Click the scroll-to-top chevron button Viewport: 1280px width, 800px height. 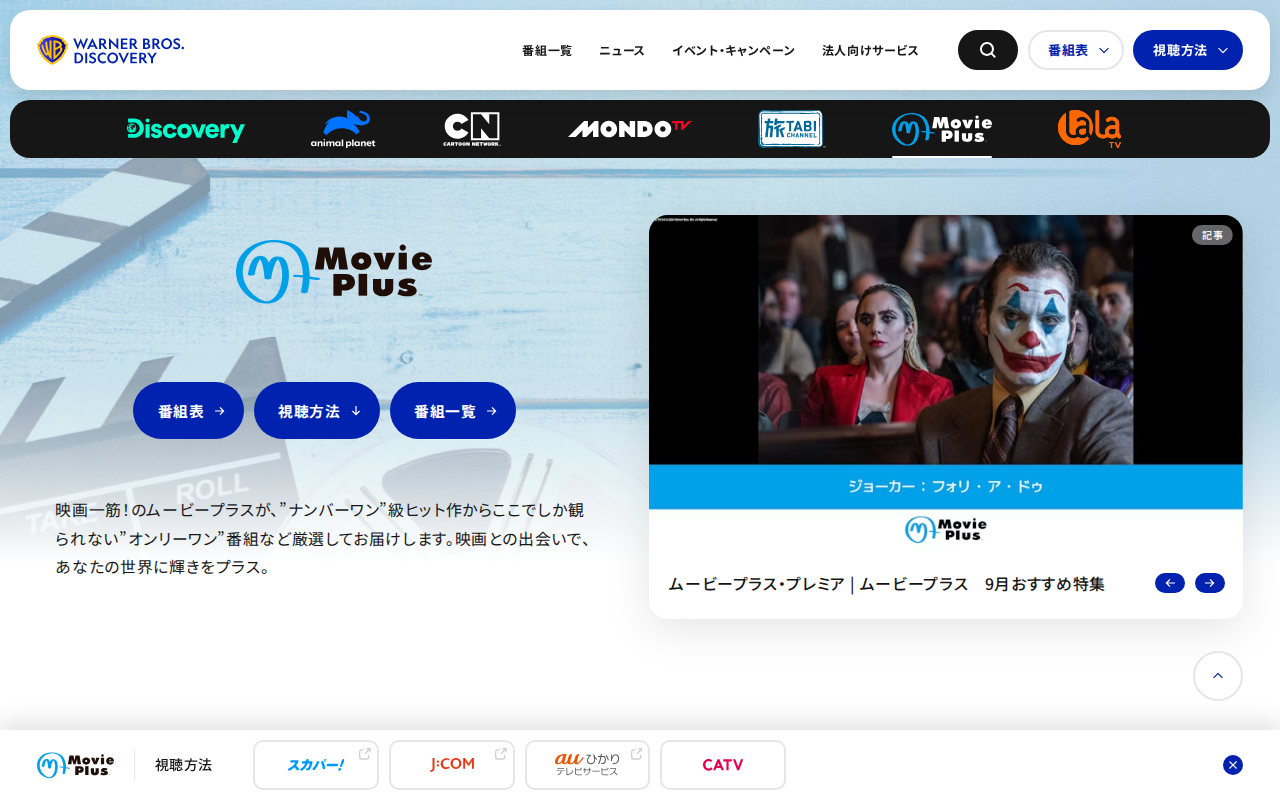click(x=1218, y=676)
